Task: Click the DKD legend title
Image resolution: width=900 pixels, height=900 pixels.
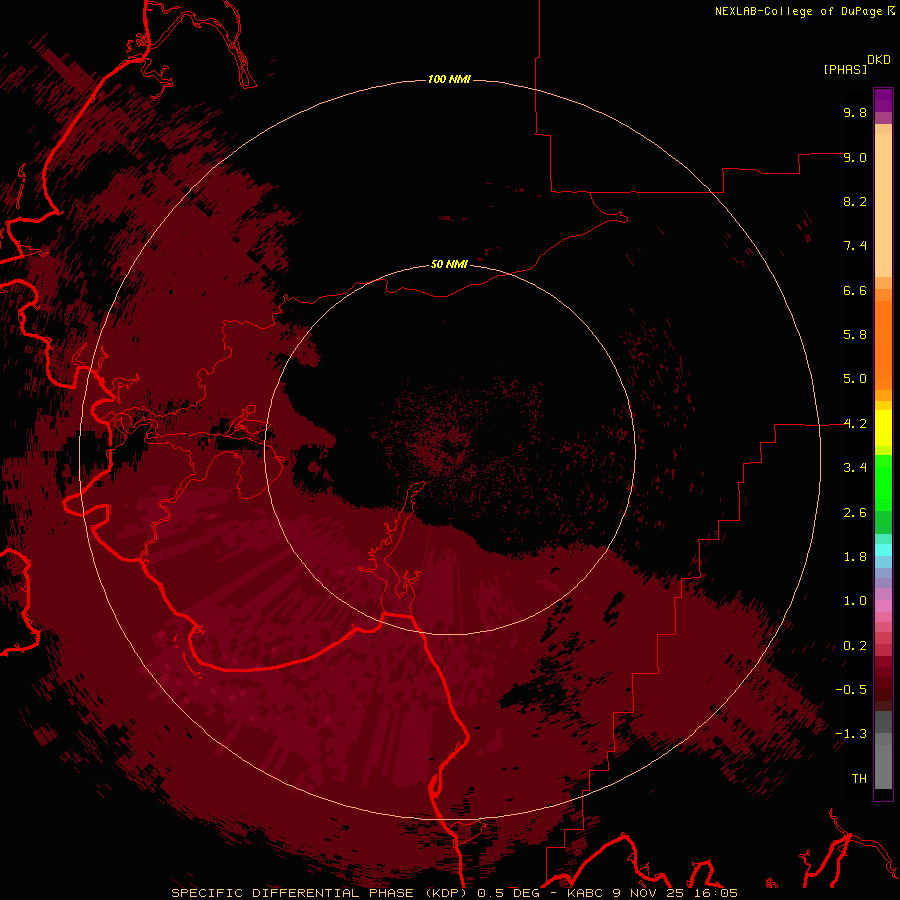Action: (x=879, y=60)
